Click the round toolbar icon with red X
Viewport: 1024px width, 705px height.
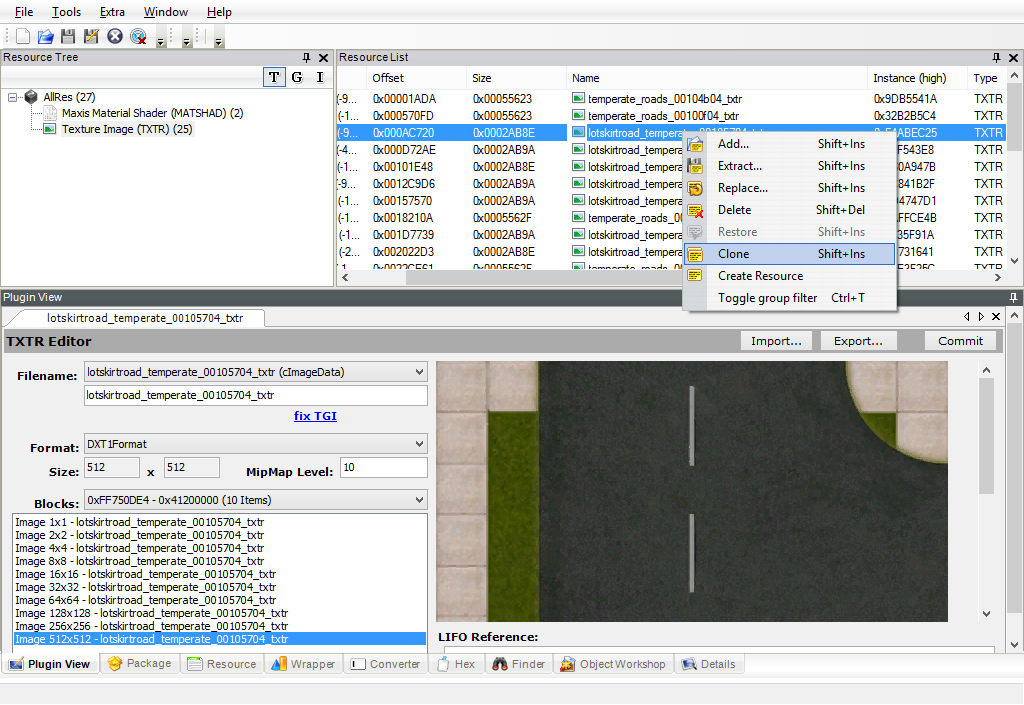tap(138, 37)
